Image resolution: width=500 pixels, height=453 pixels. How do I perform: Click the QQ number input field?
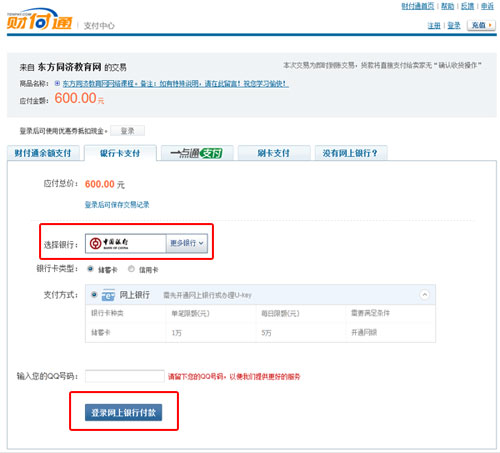(125, 376)
